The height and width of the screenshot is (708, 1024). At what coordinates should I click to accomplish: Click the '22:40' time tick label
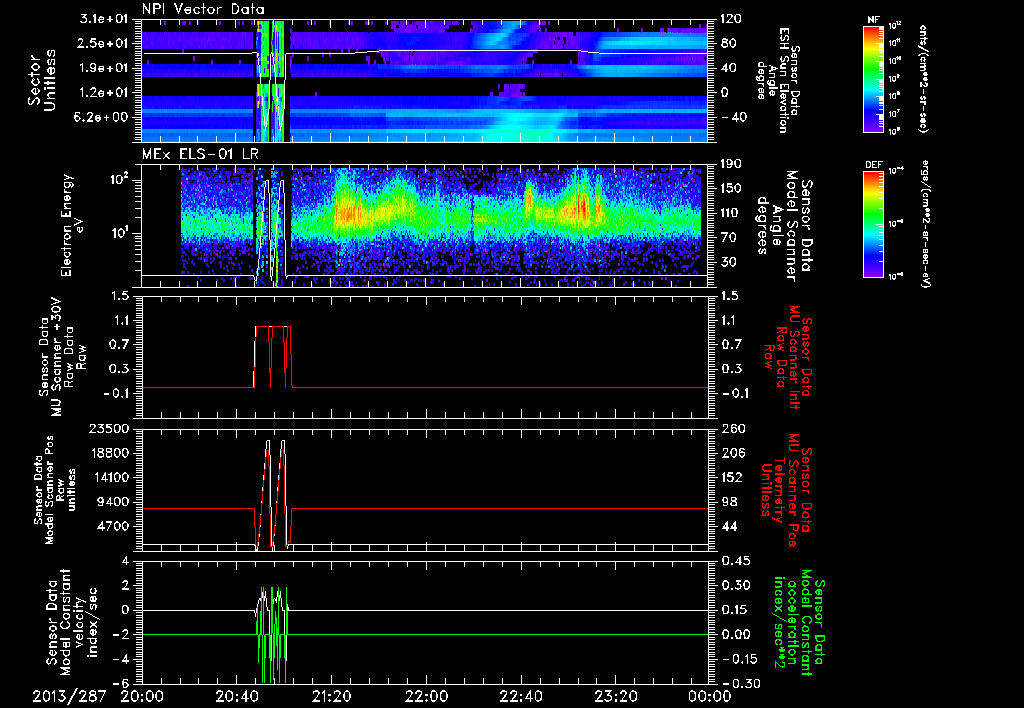click(520, 697)
